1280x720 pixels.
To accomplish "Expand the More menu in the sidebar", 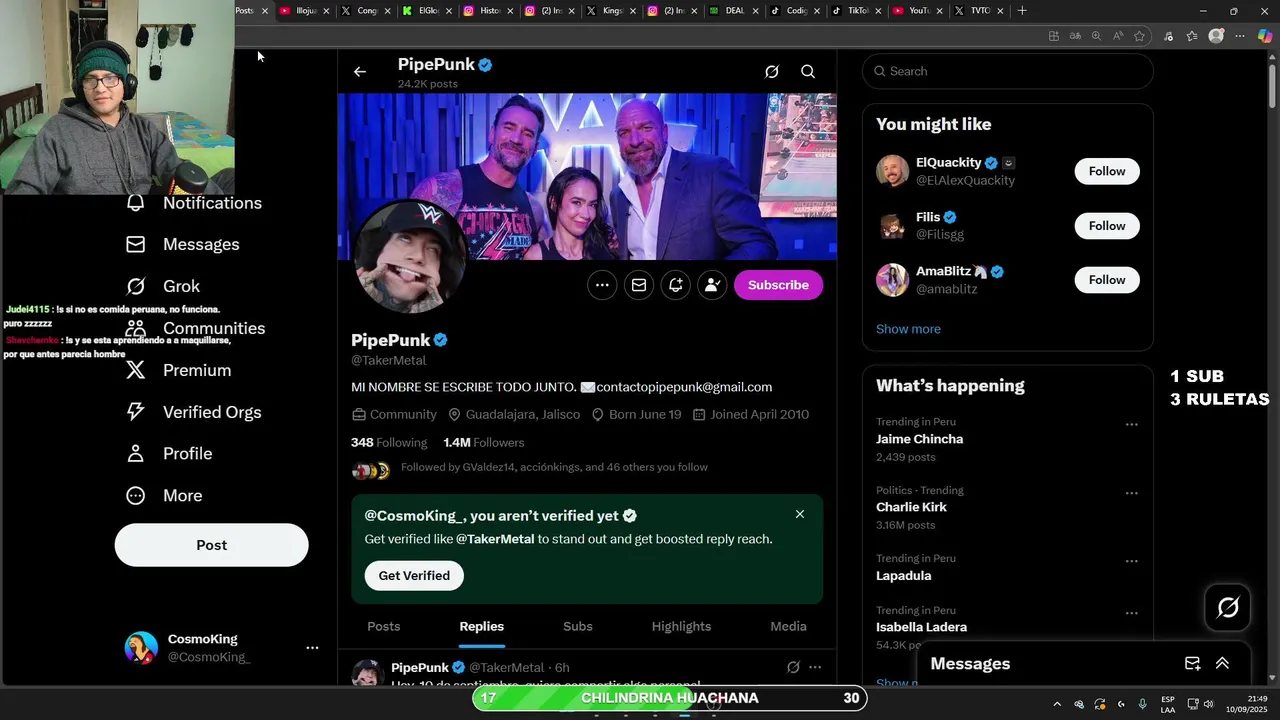I will point(164,496).
